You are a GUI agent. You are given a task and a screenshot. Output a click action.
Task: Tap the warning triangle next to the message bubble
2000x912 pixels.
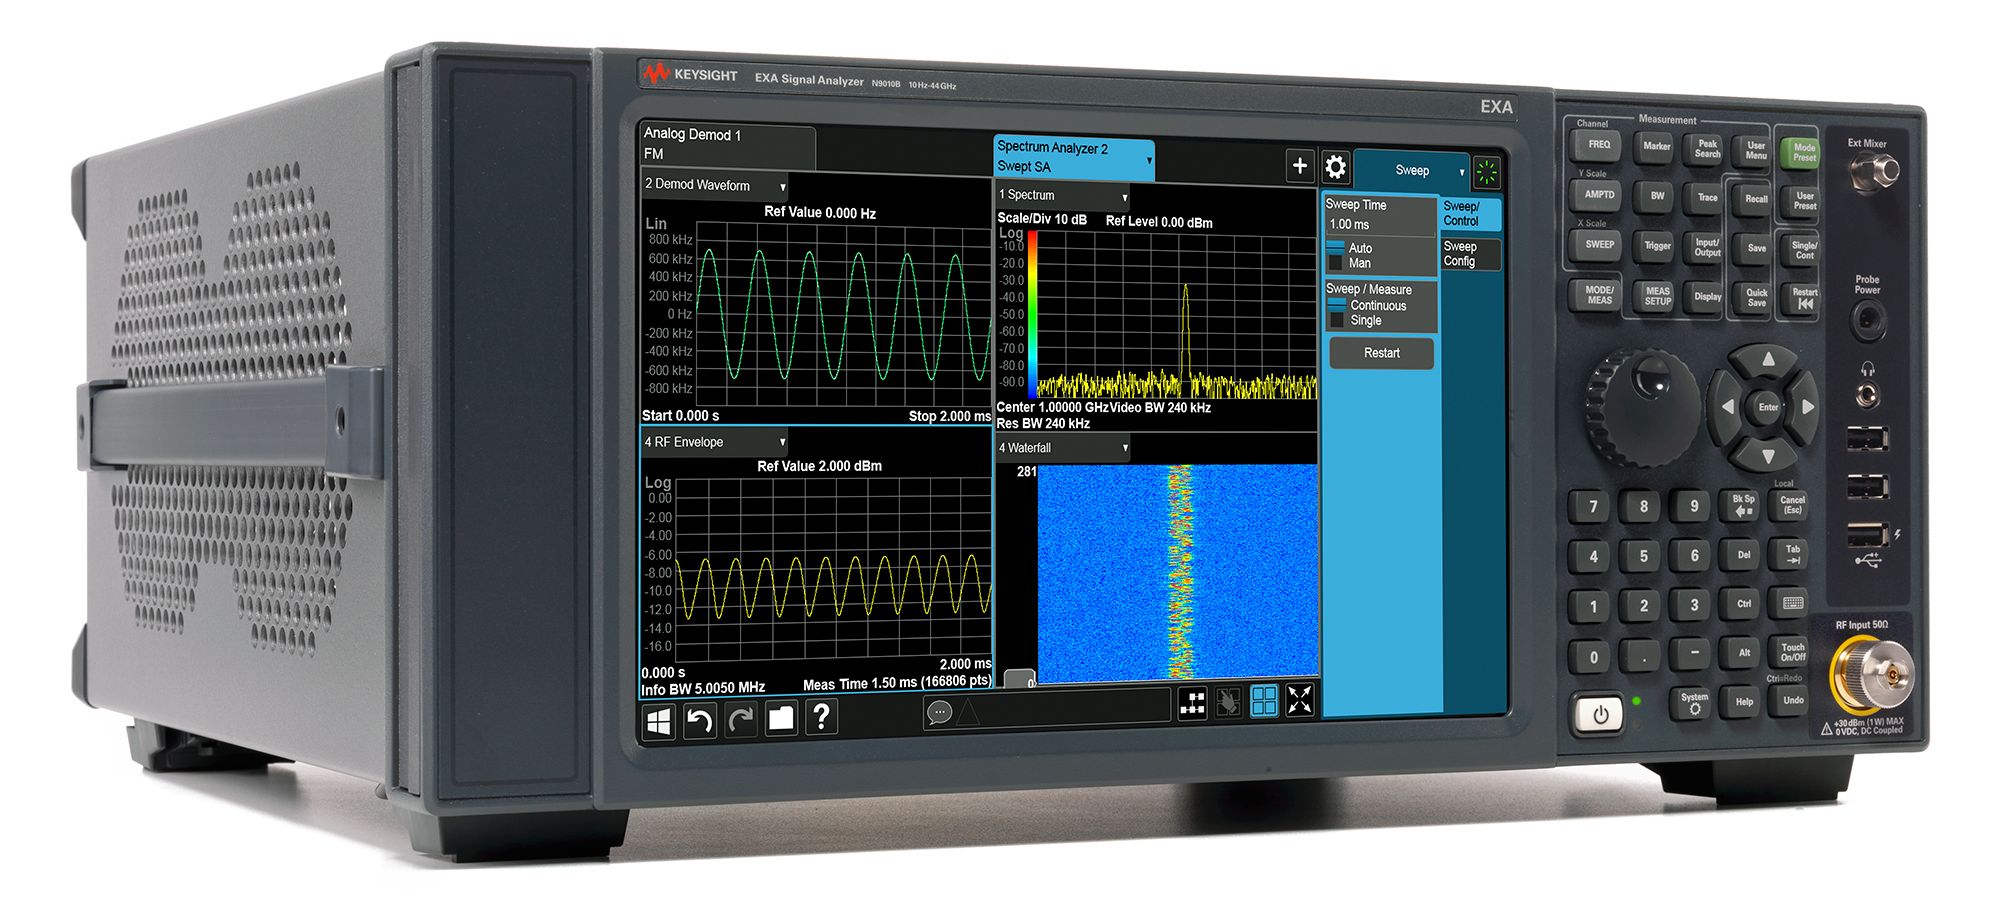point(969,712)
